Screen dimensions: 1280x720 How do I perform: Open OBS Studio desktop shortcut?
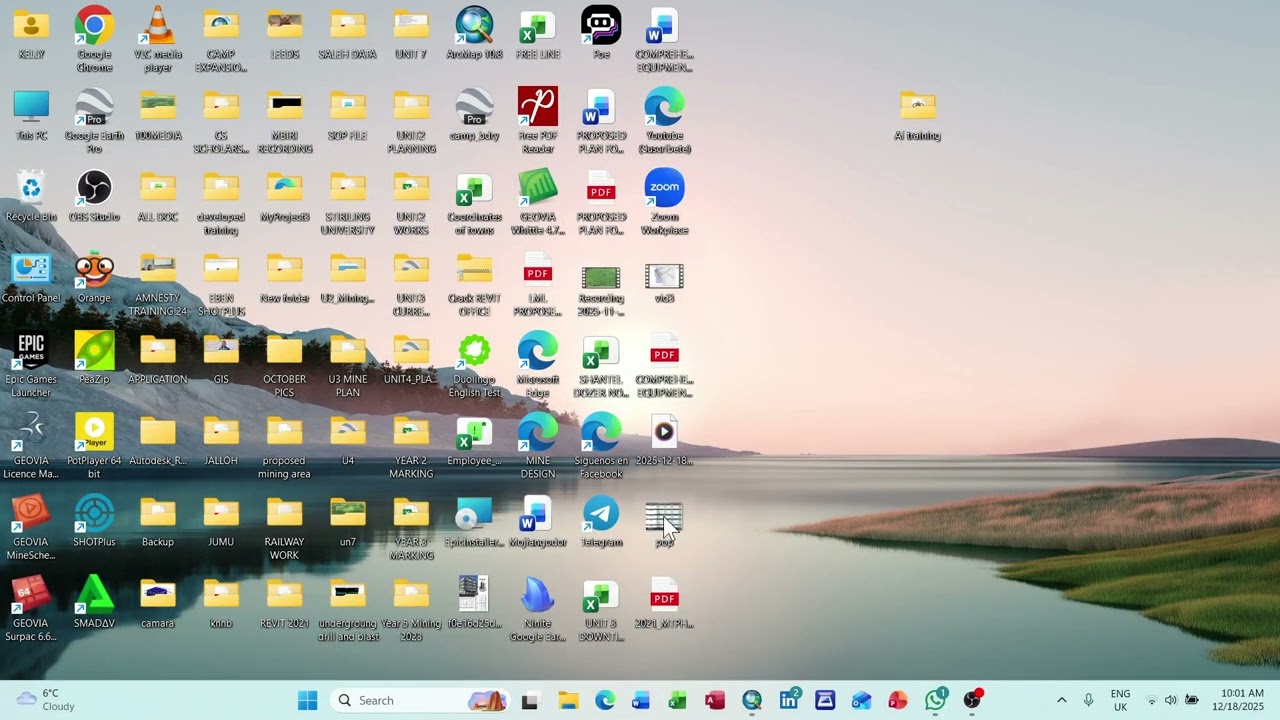coord(94,196)
